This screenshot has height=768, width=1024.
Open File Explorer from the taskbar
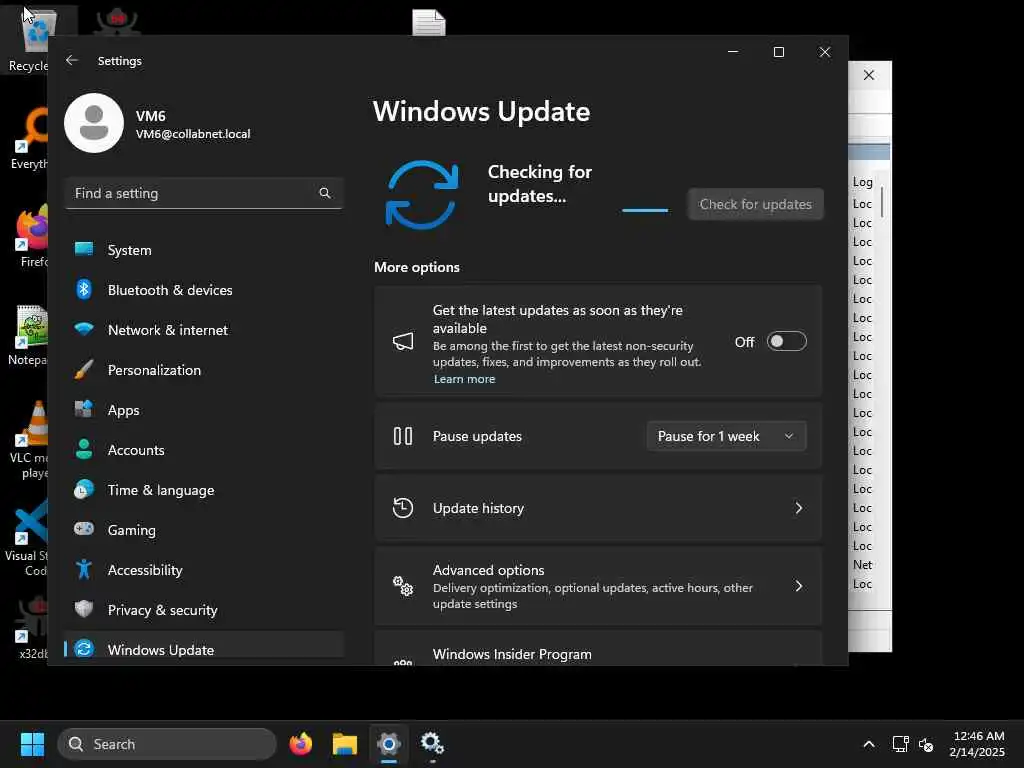pos(345,744)
